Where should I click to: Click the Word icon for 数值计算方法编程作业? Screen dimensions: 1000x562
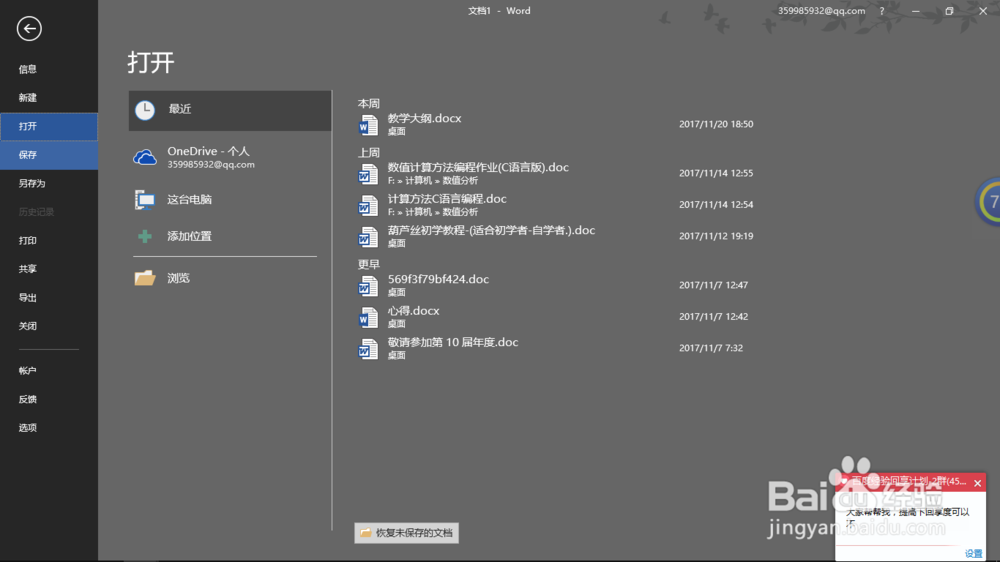click(x=368, y=174)
